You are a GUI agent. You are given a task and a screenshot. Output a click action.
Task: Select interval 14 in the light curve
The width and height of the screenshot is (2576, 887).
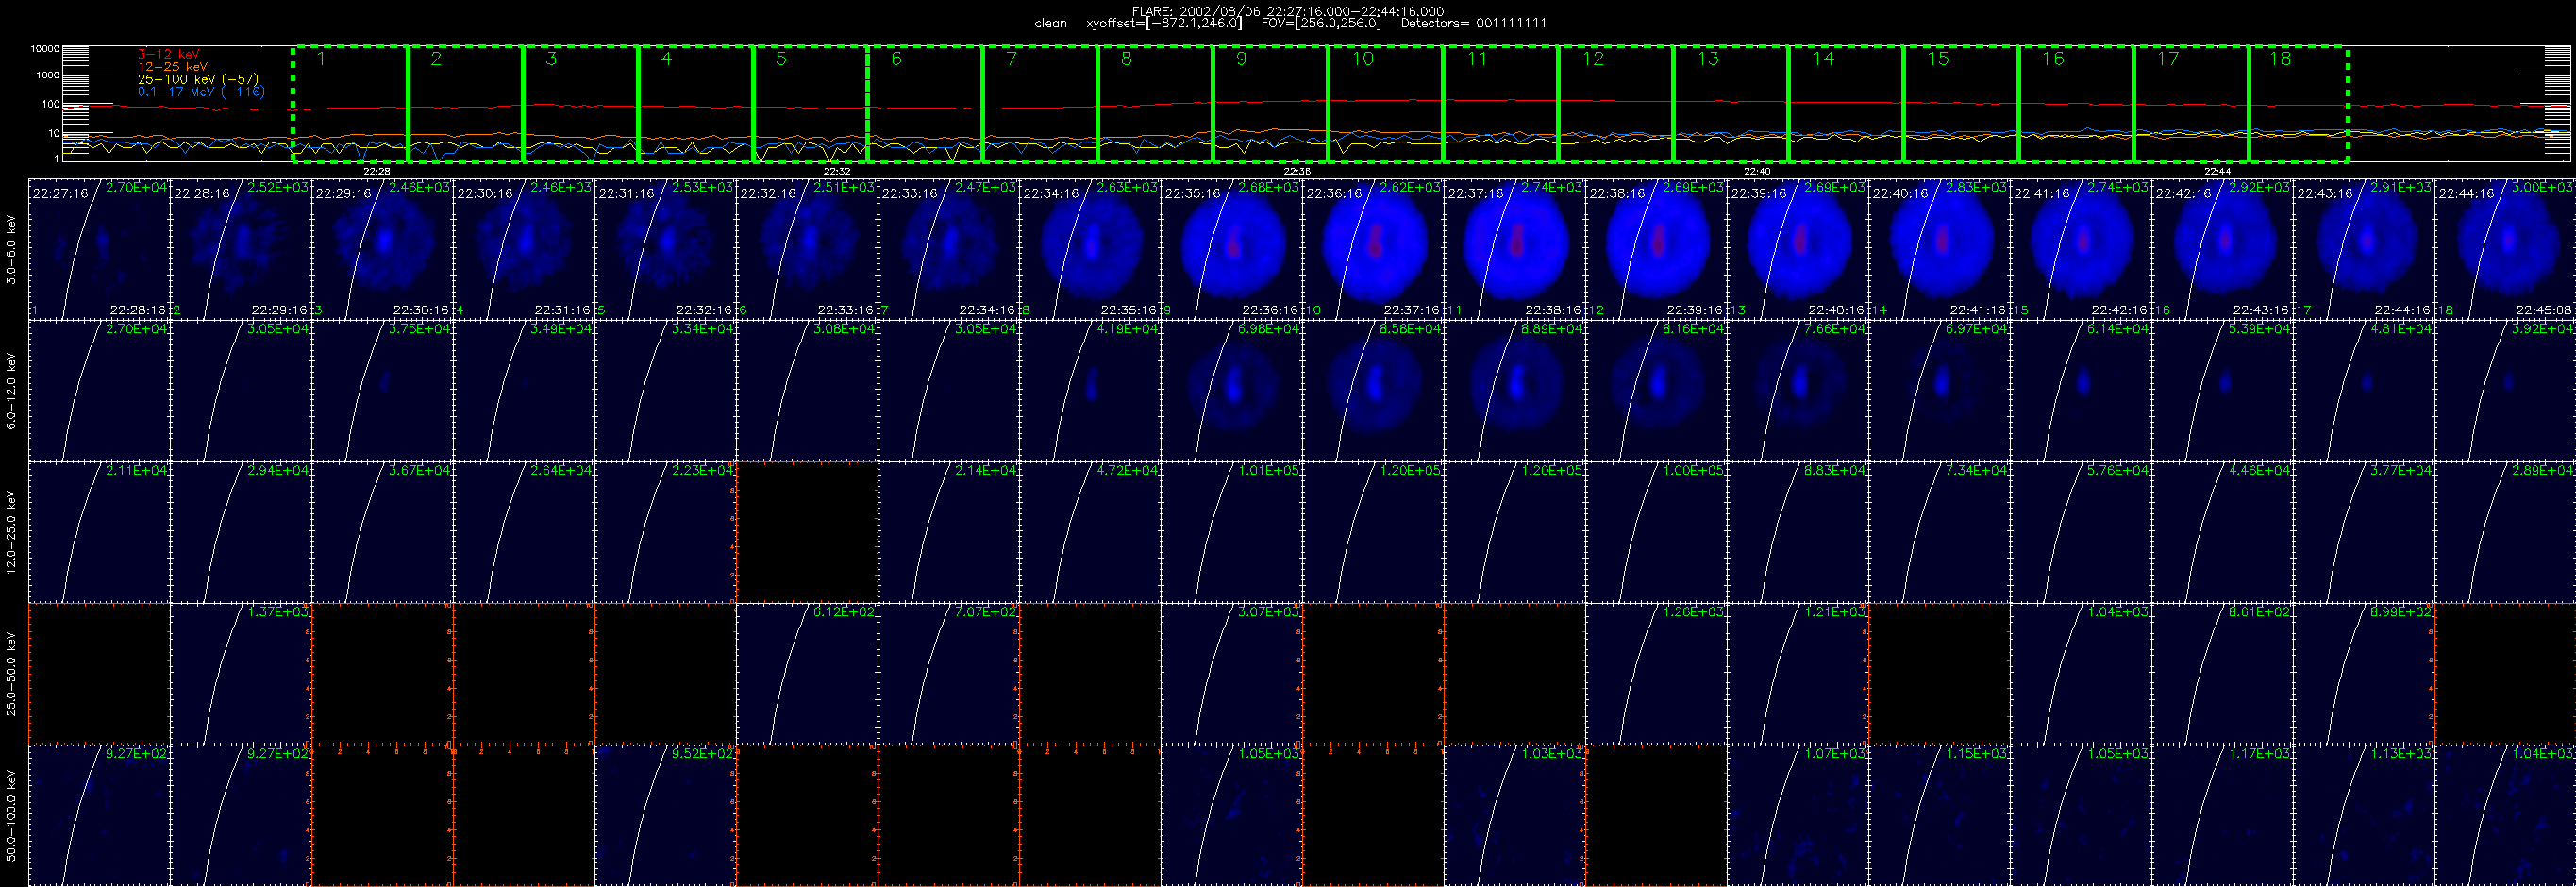click(x=1846, y=104)
